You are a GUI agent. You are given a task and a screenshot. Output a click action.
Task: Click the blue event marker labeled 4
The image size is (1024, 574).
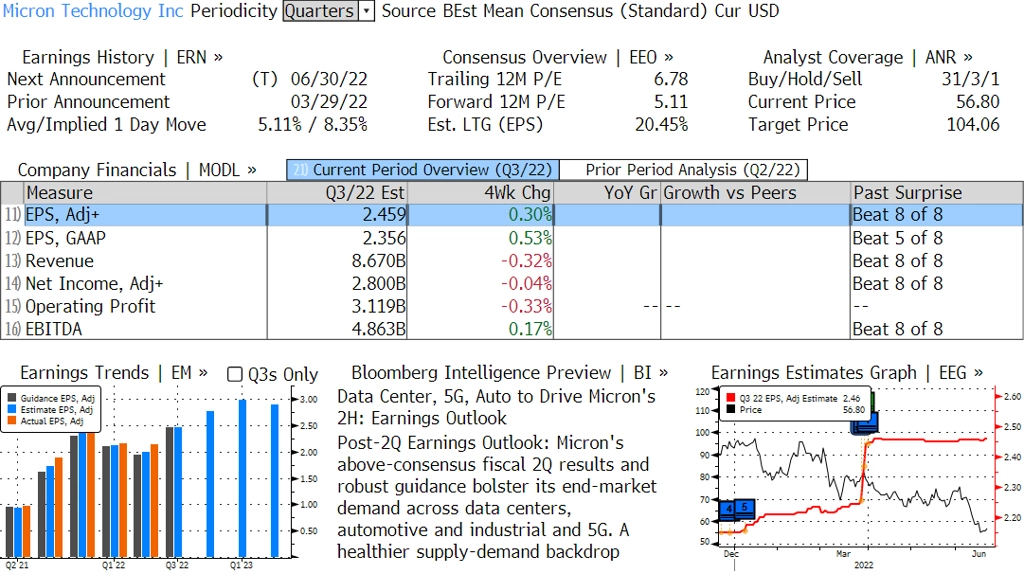click(x=729, y=509)
